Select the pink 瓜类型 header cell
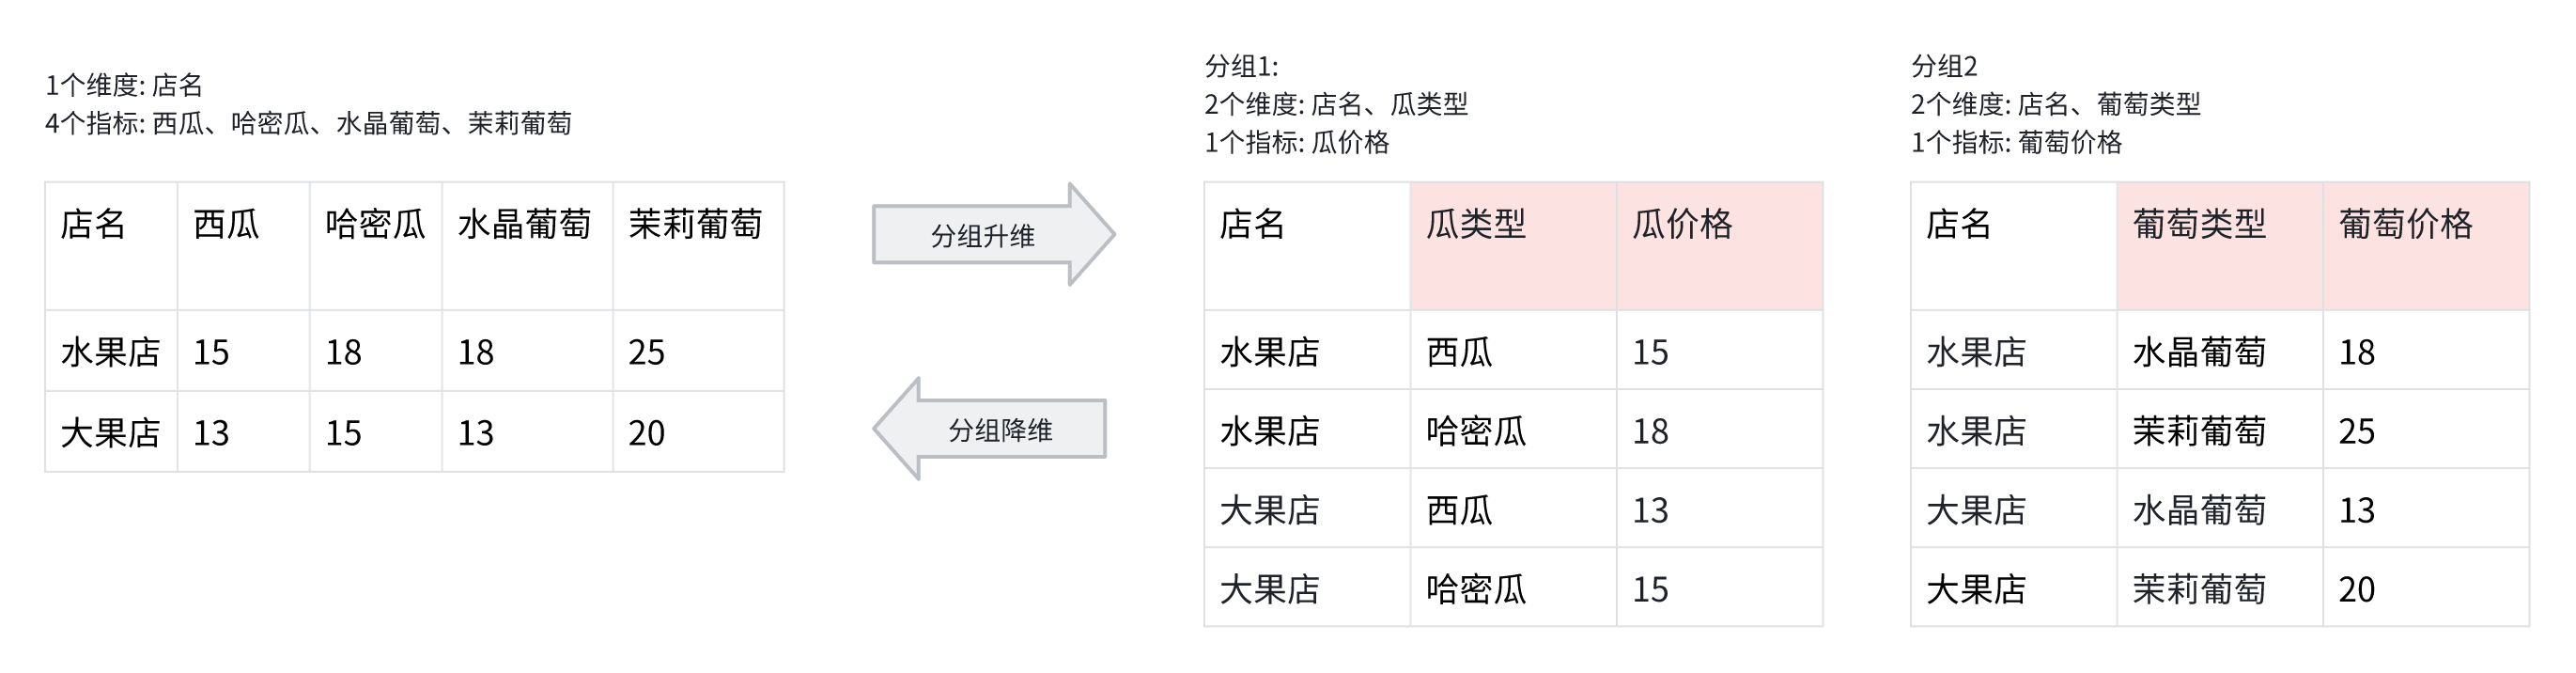Viewport: 2576px width, 673px height. (1512, 245)
